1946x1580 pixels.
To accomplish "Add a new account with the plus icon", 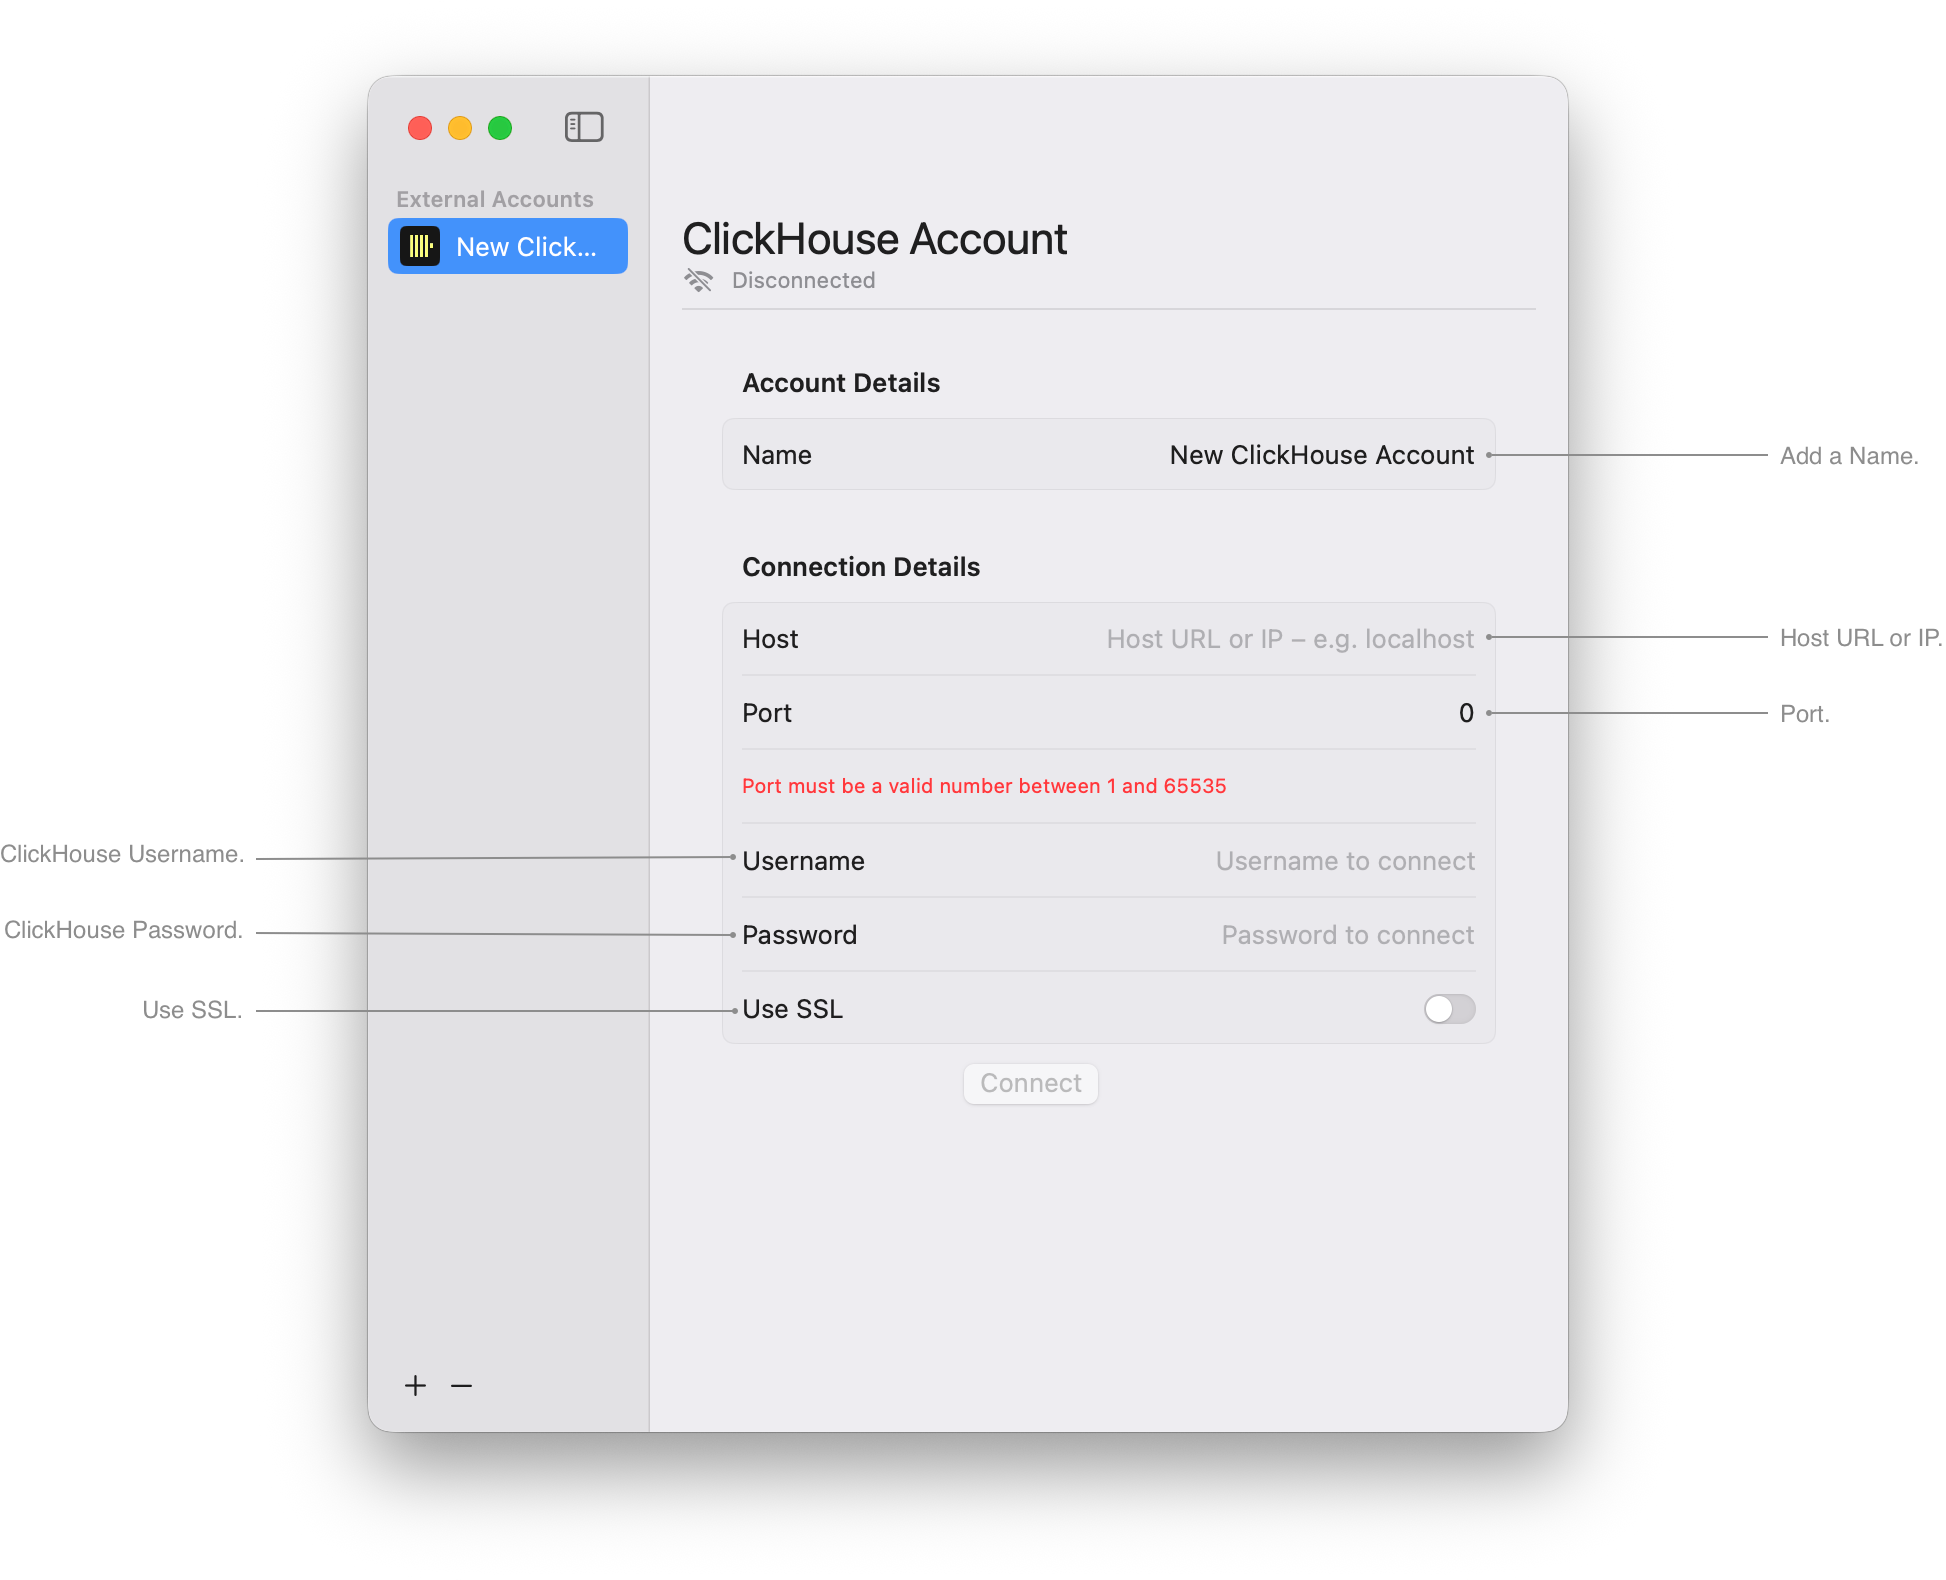I will point(415,1385).
